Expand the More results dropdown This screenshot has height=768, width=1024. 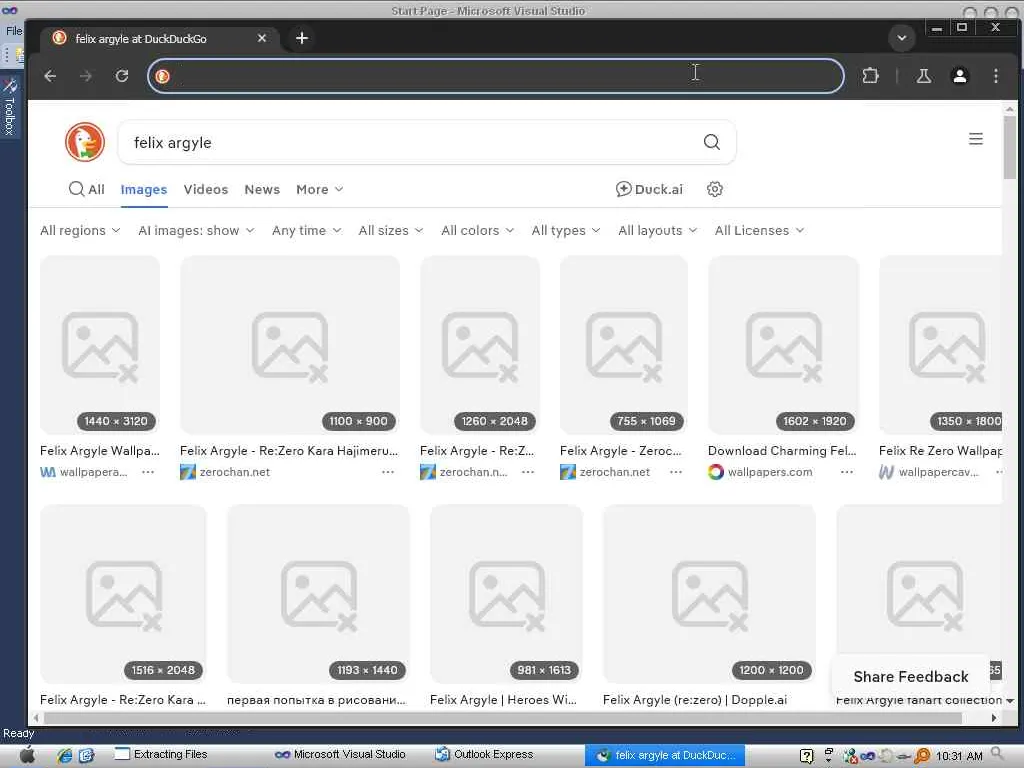[x=319, y=189]
